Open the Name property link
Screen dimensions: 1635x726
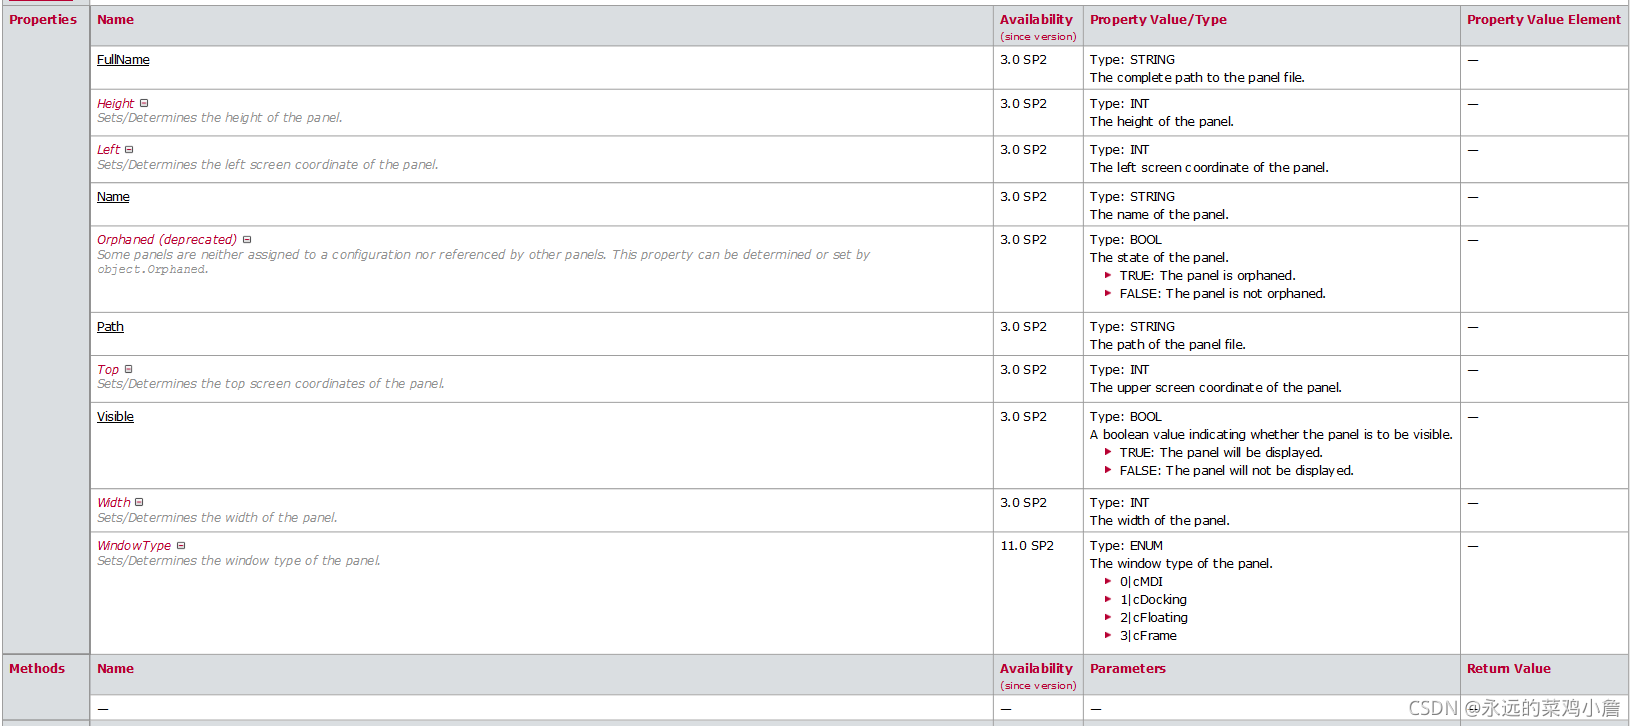pos(113,197)
